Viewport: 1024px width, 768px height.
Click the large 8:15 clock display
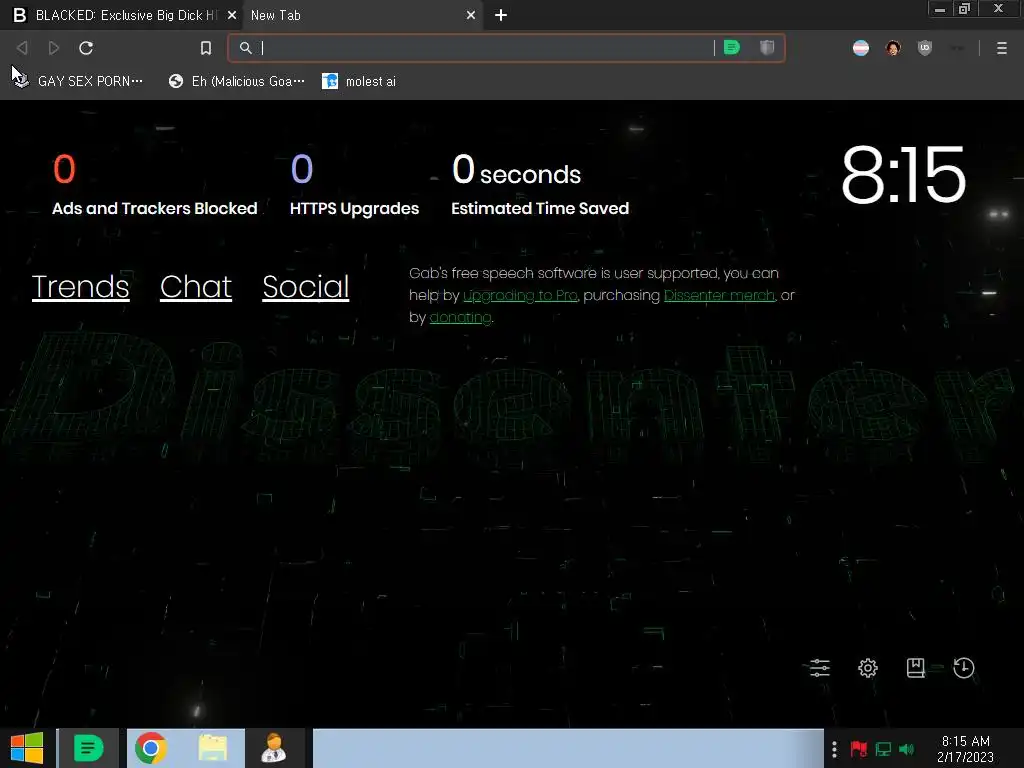pos(903,174)
